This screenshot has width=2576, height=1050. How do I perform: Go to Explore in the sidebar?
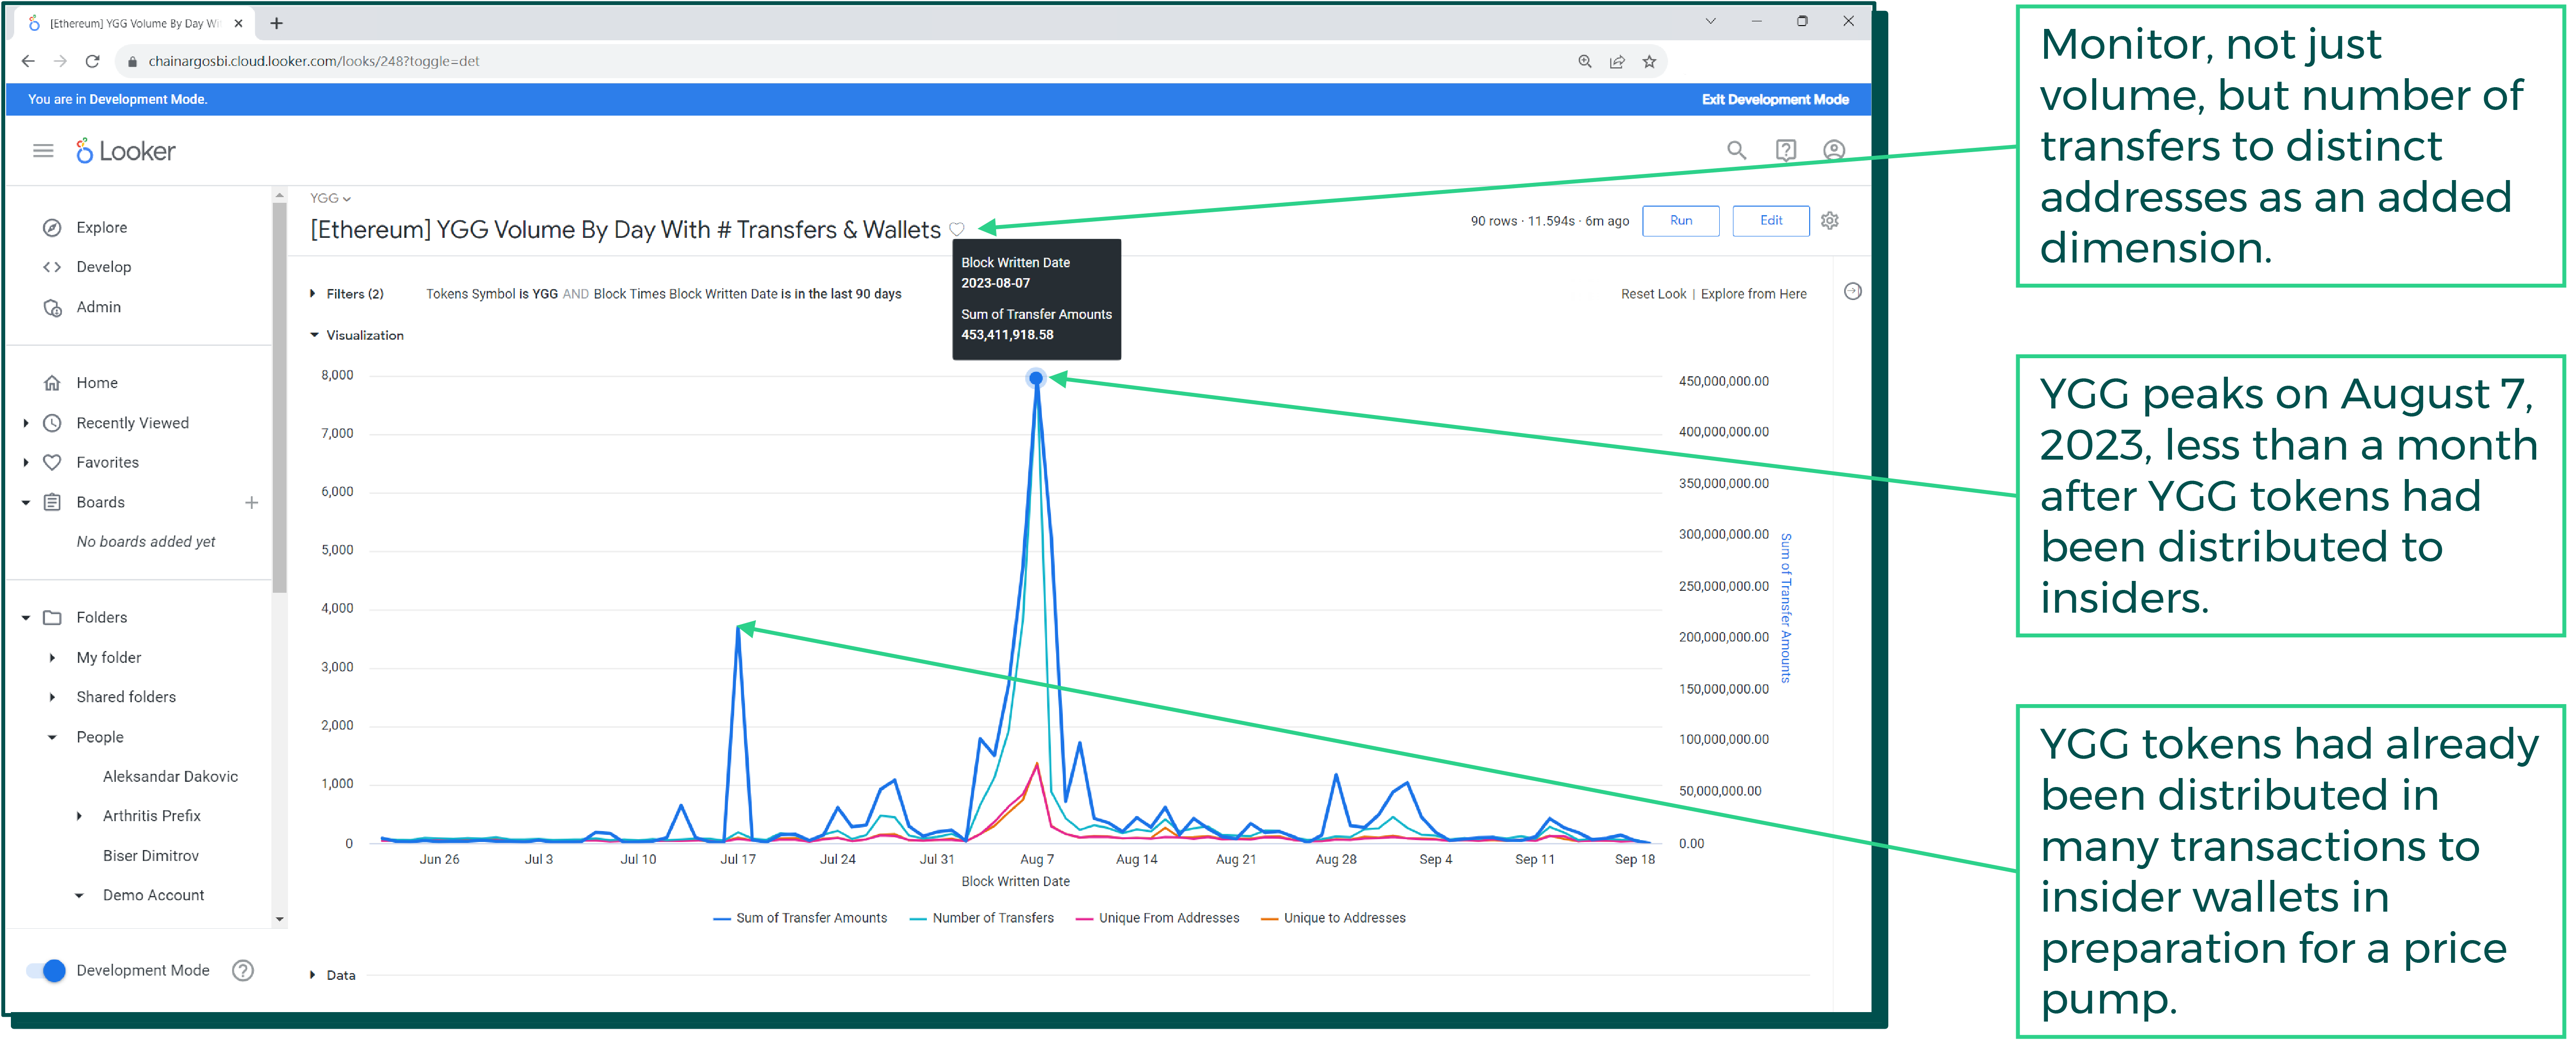pos(102,228)
